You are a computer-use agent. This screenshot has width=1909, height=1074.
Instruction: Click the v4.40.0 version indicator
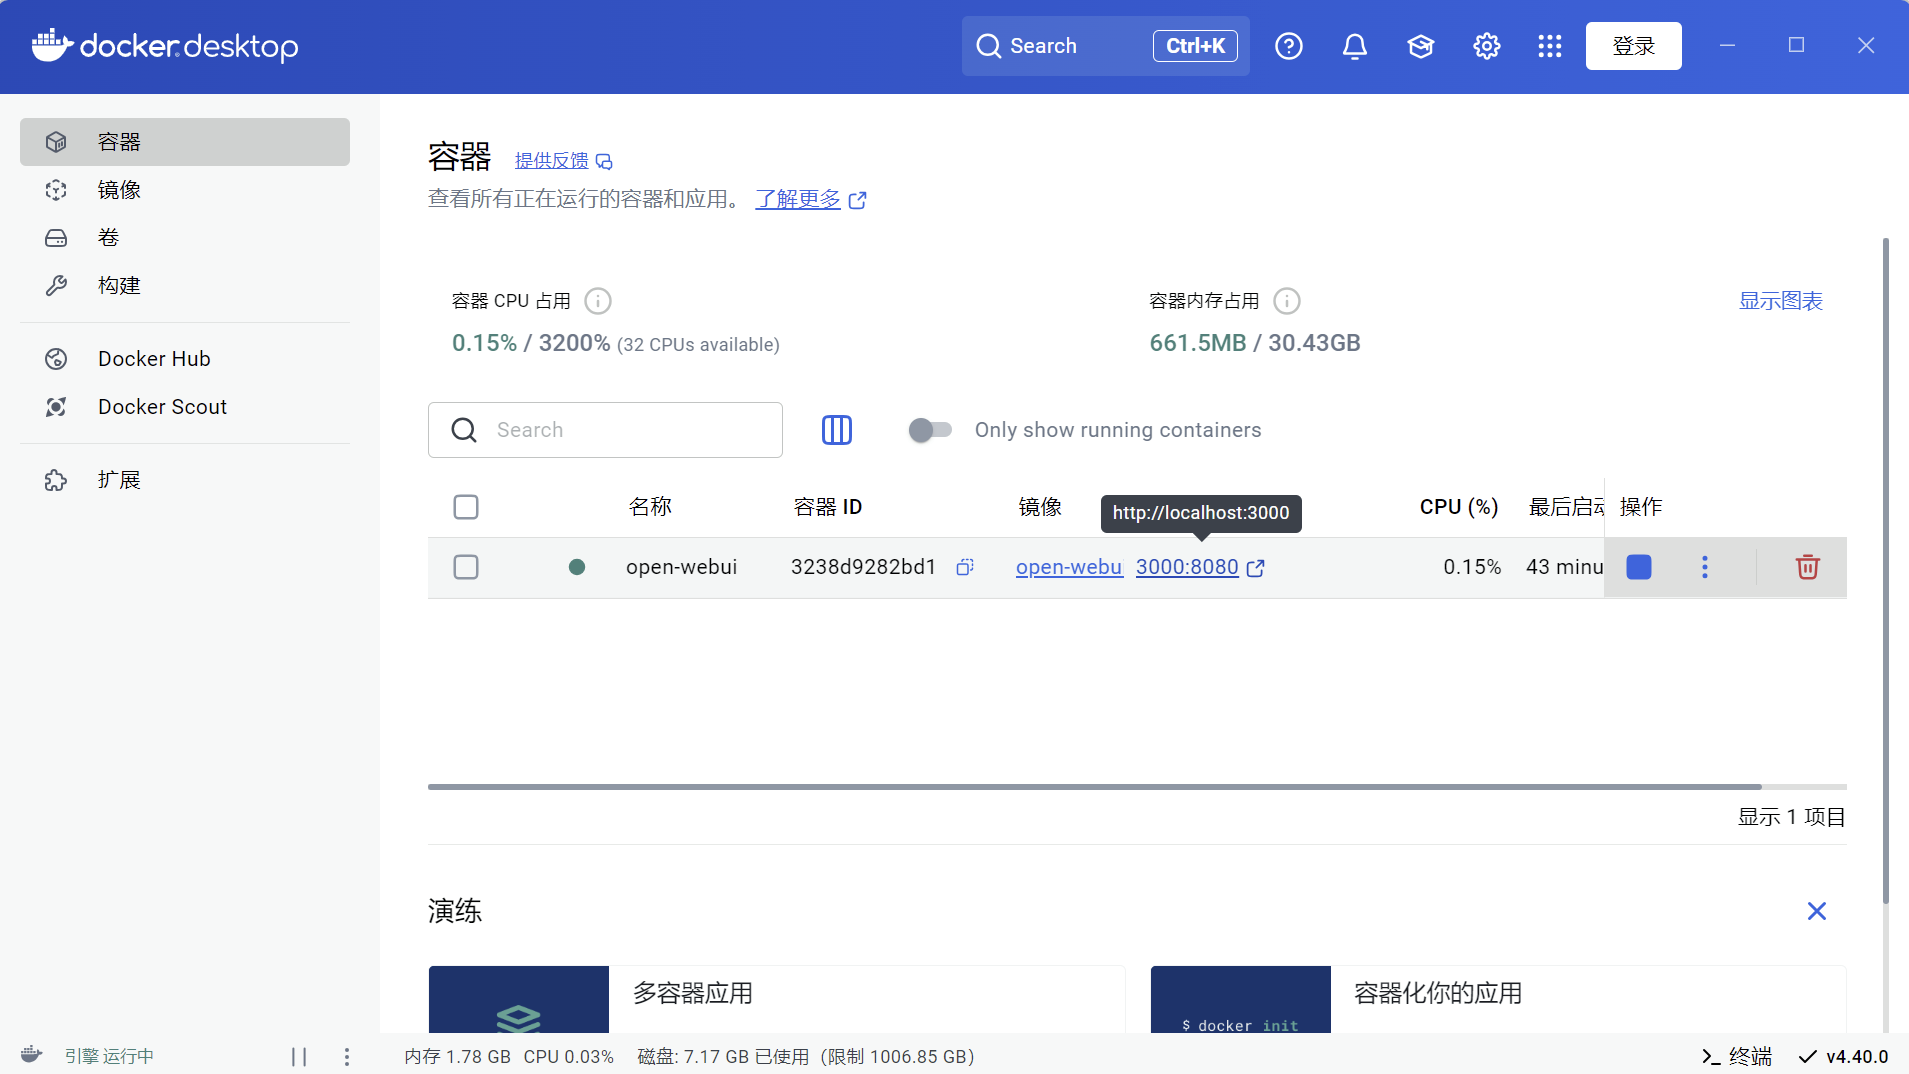pos(1843,1057)
